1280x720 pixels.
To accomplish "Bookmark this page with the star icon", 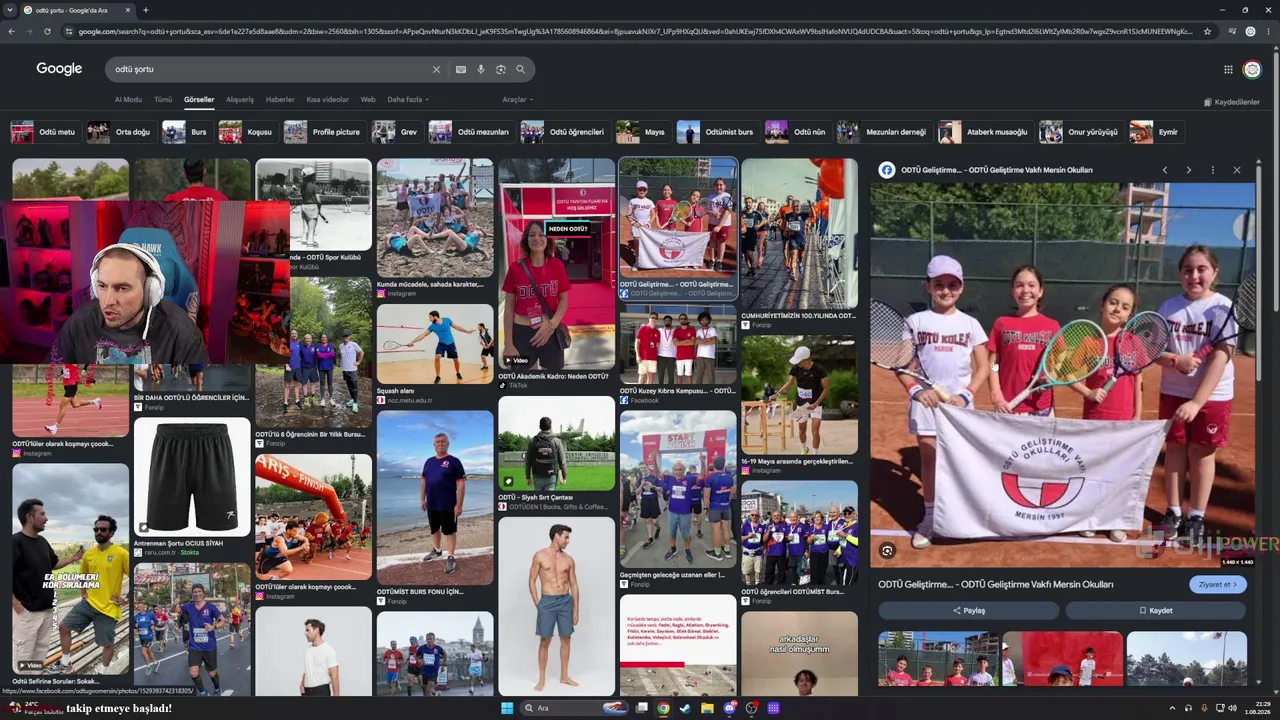I will click(1207, 31).
